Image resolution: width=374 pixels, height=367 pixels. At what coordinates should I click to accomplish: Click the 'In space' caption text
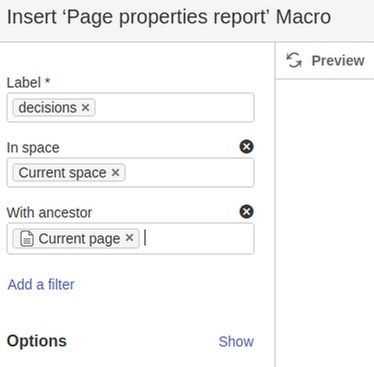[33, 148]
